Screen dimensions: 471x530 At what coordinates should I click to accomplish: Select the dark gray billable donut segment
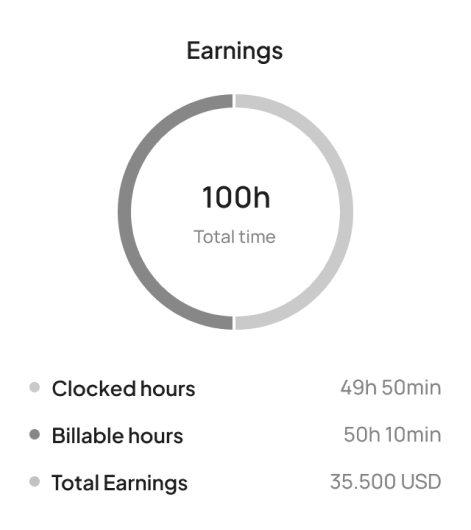point(124,212)
